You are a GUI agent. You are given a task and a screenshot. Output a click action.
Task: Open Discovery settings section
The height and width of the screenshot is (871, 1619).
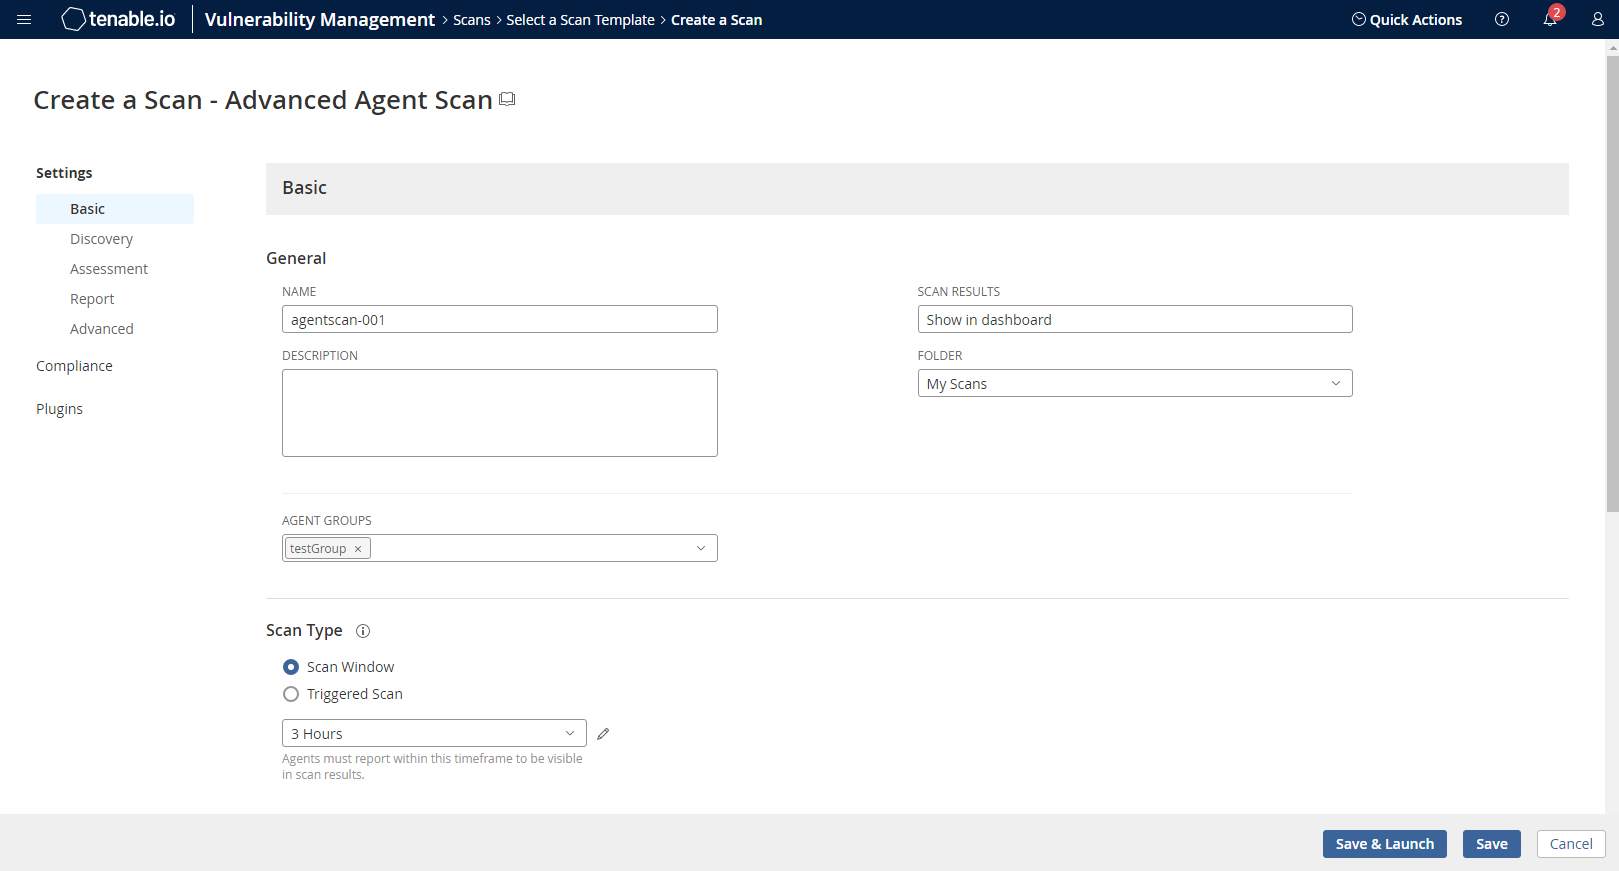101,239
